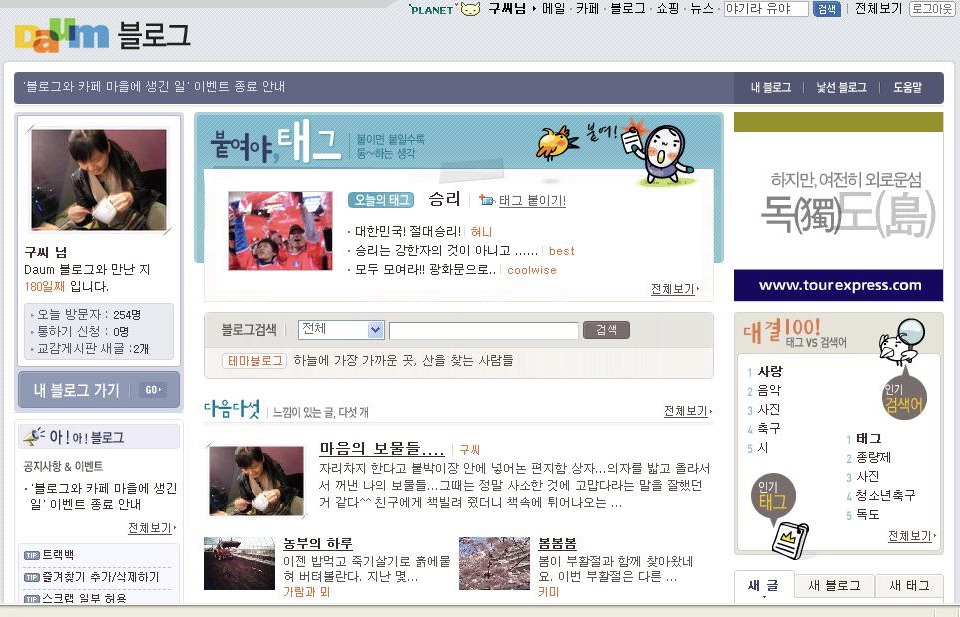Open the 마음의 보물들.... post title
Viewport: 960px width, 617px height.
click(x=381, y=449)
